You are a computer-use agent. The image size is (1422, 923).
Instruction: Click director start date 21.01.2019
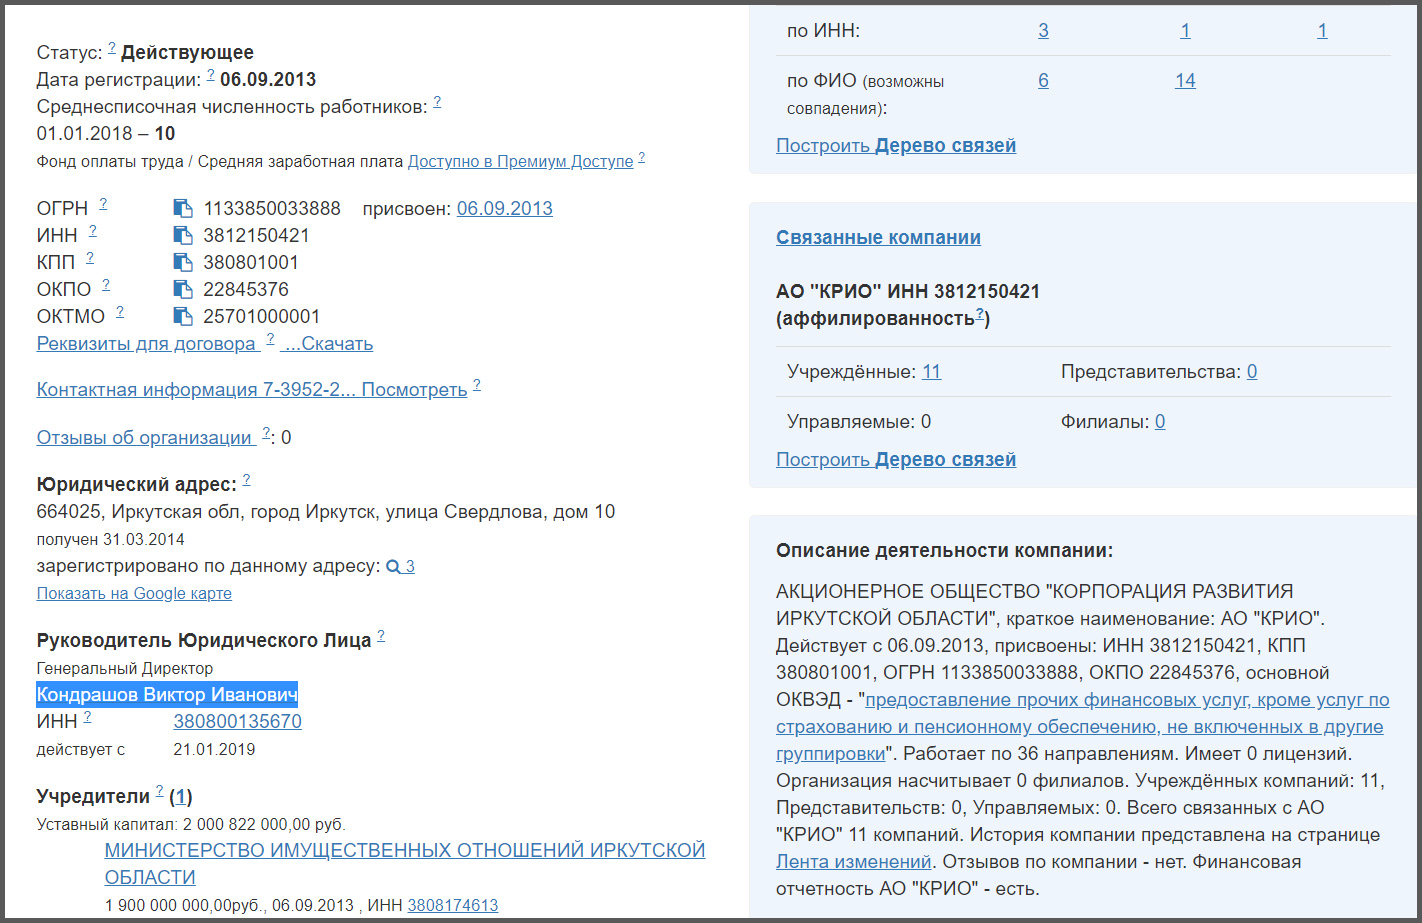pos(214,749)
